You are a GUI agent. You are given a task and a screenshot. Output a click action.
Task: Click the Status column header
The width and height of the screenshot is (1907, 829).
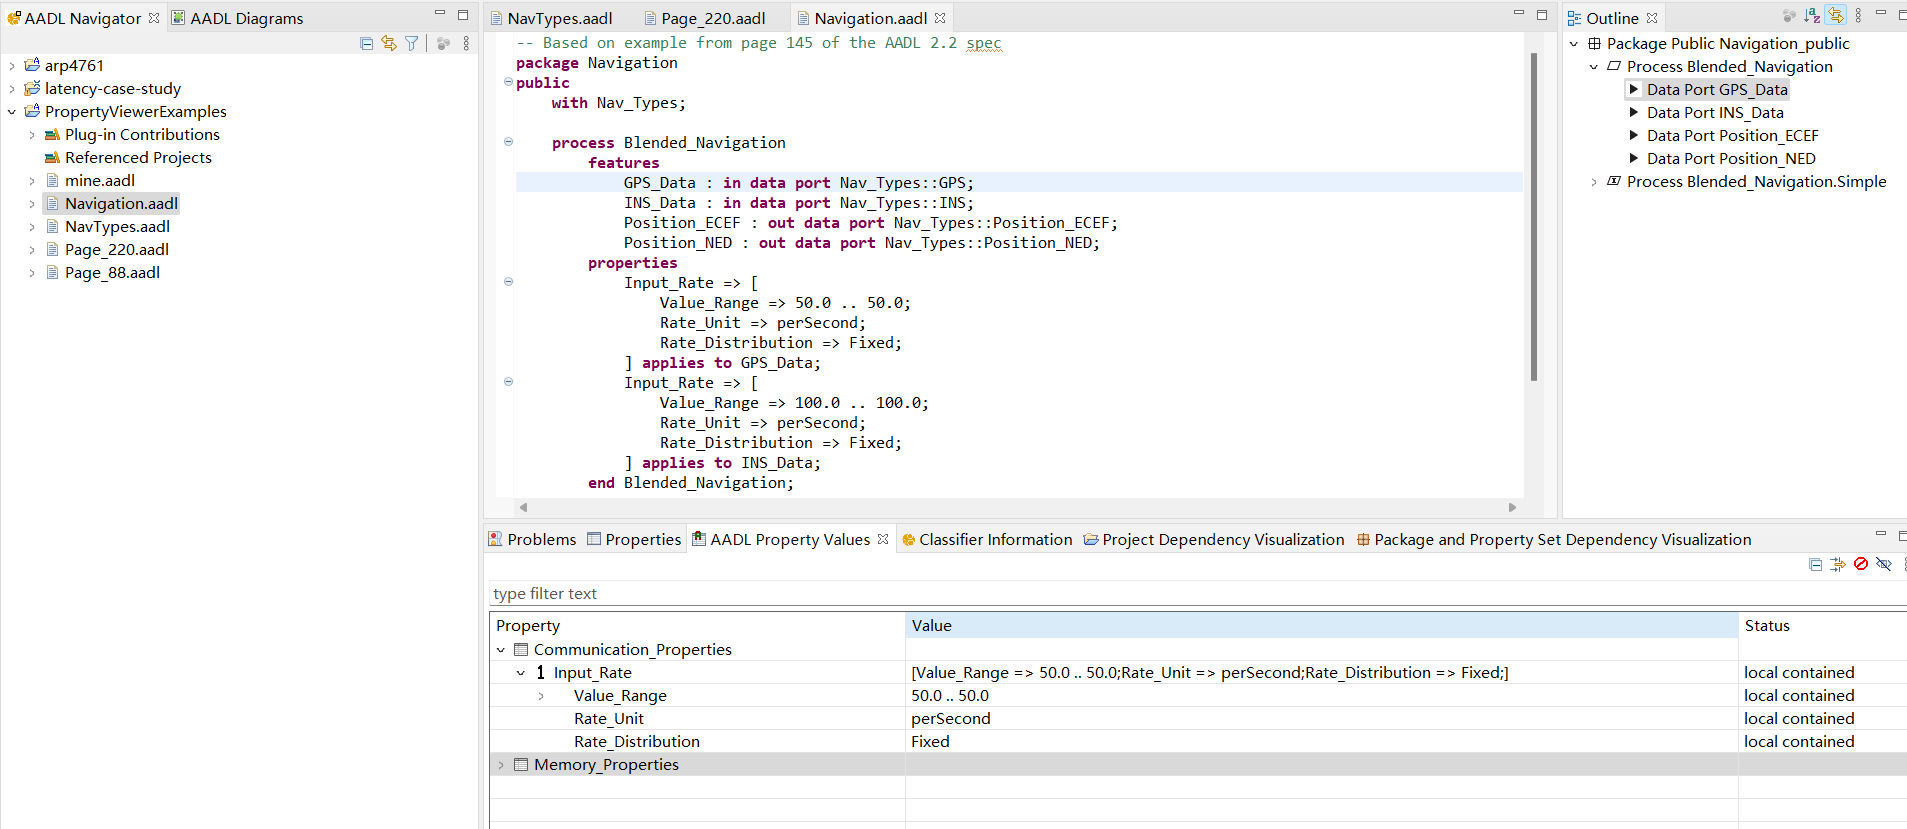click(1823, 626)
